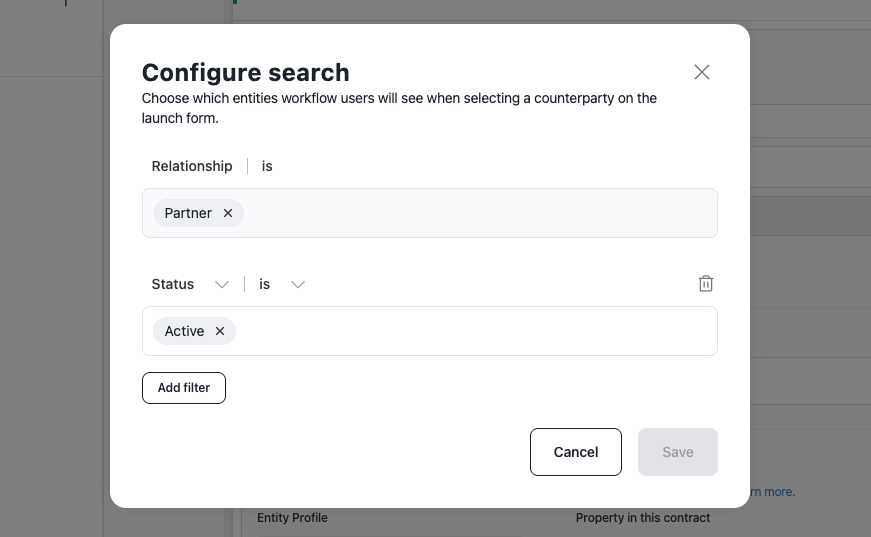Select the Partner chip label

[188, 213]
